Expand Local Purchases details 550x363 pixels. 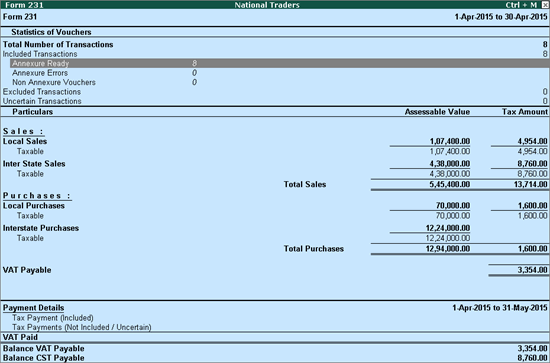[275, 206]
